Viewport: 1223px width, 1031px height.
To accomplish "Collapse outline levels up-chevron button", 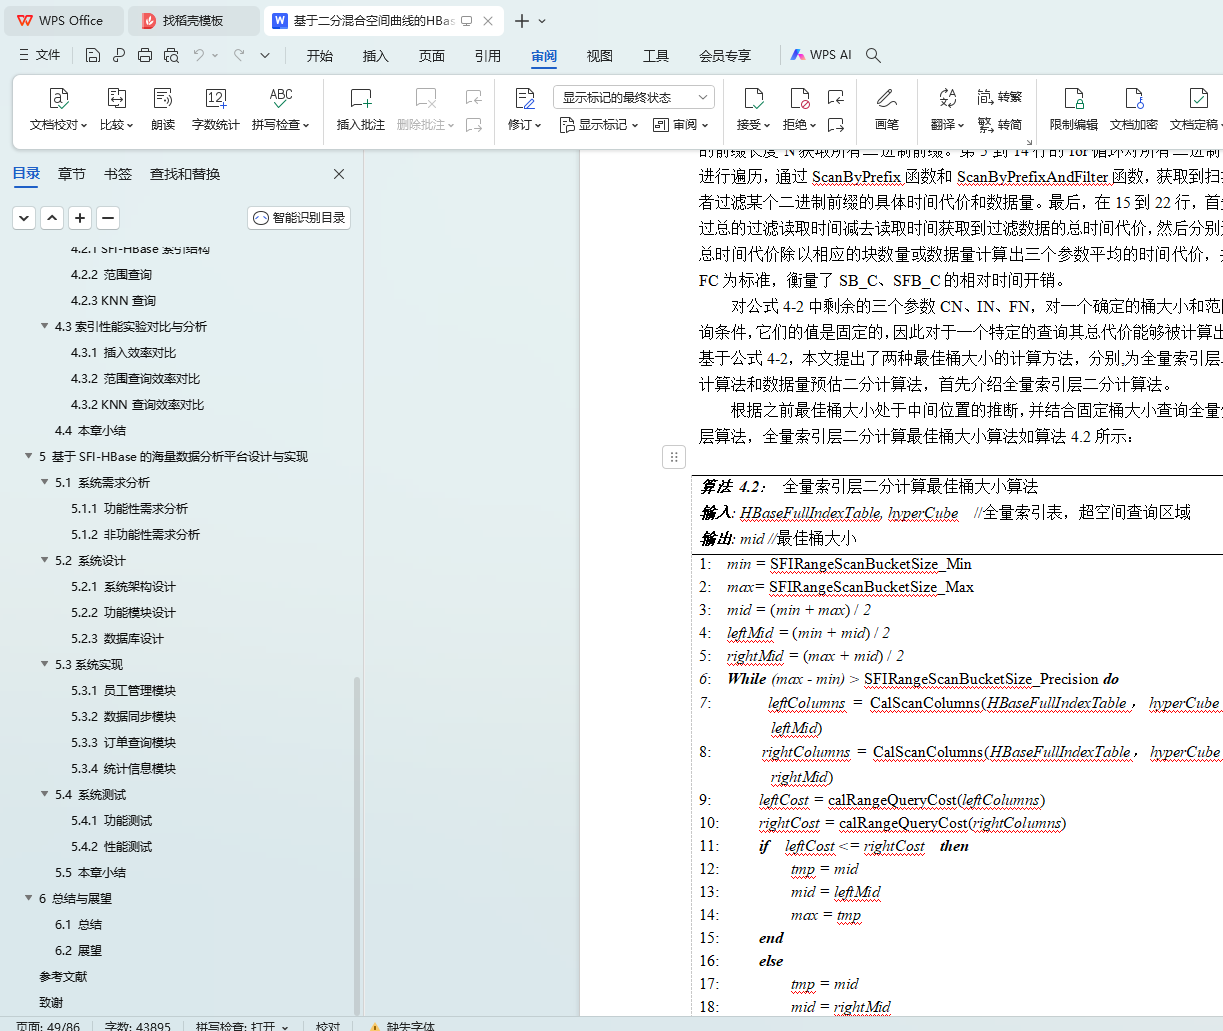I will [x=52, y=218].
